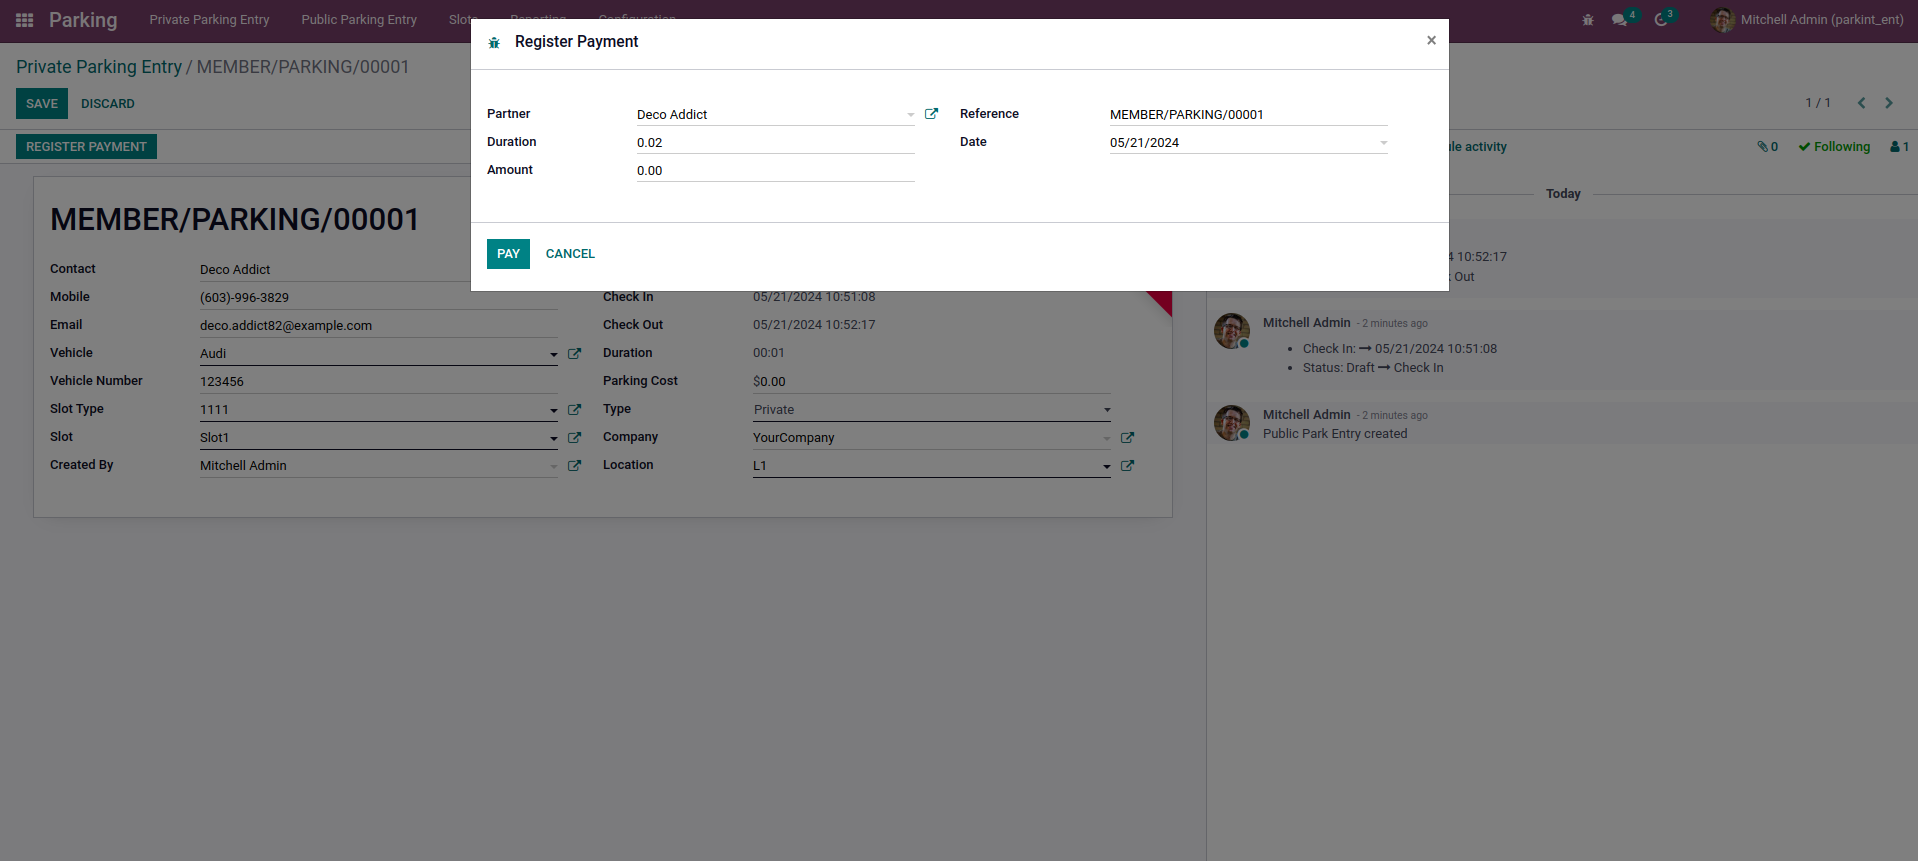
Task: Click the Parking app title
Action: point(83,20)
